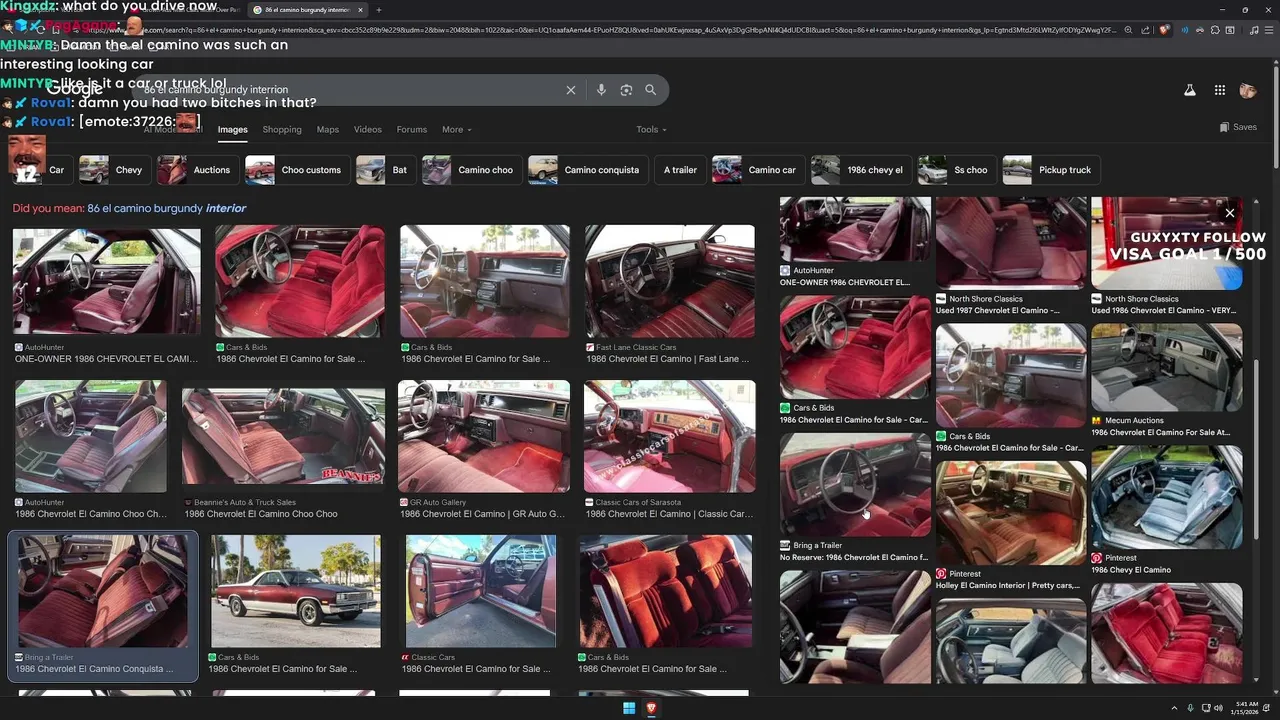Image resolution: width=1280 pixels, height=720 pixels.
Task: Open the GR Auto Gallery image result
Action: pos(484,436)
